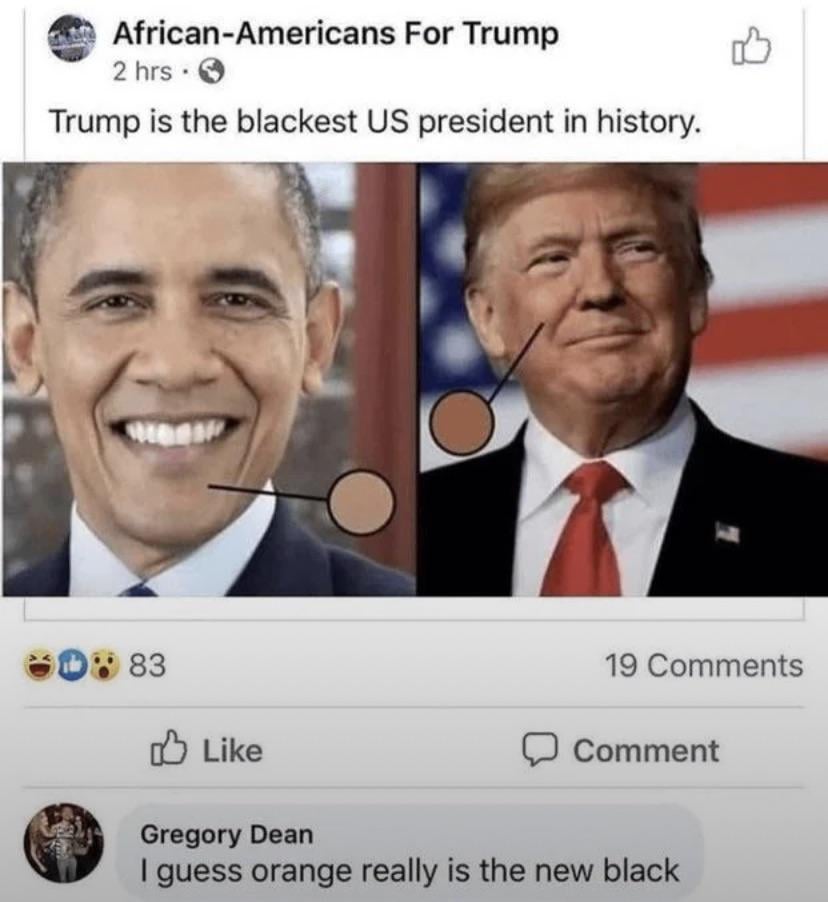Open the left portrait photo

209,380
